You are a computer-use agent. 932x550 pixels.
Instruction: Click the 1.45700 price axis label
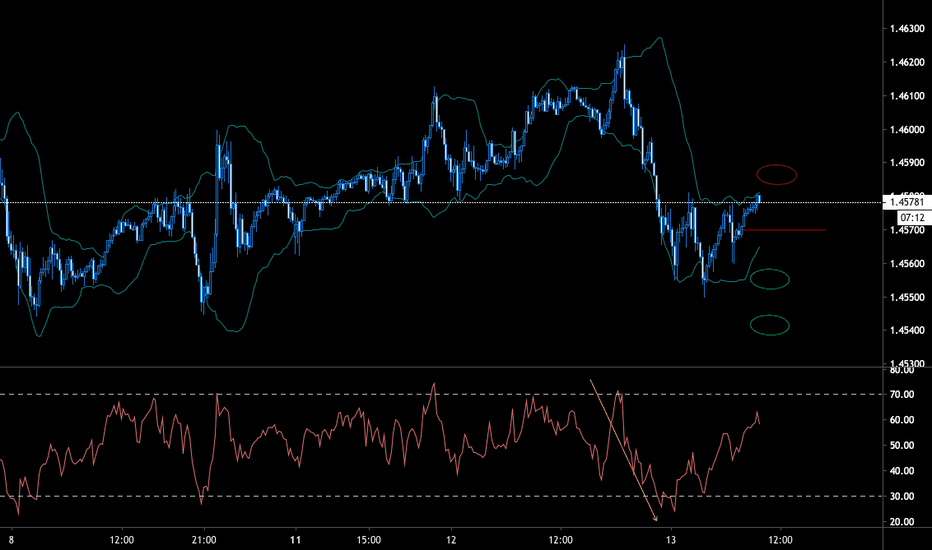(x=907, y=230)
